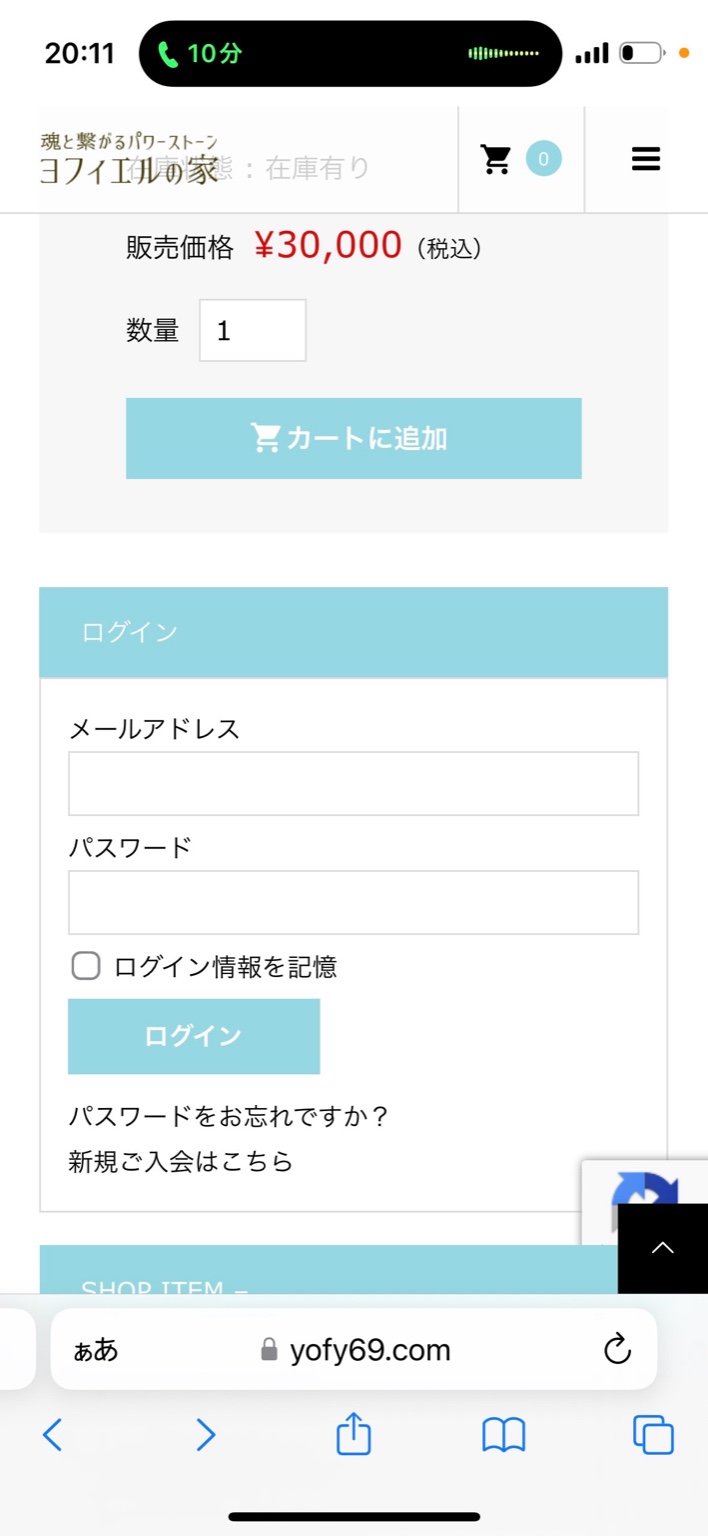The image size is (708, 1536).
Task: Open the shopping cart icon
Action: tap(496, 160)
